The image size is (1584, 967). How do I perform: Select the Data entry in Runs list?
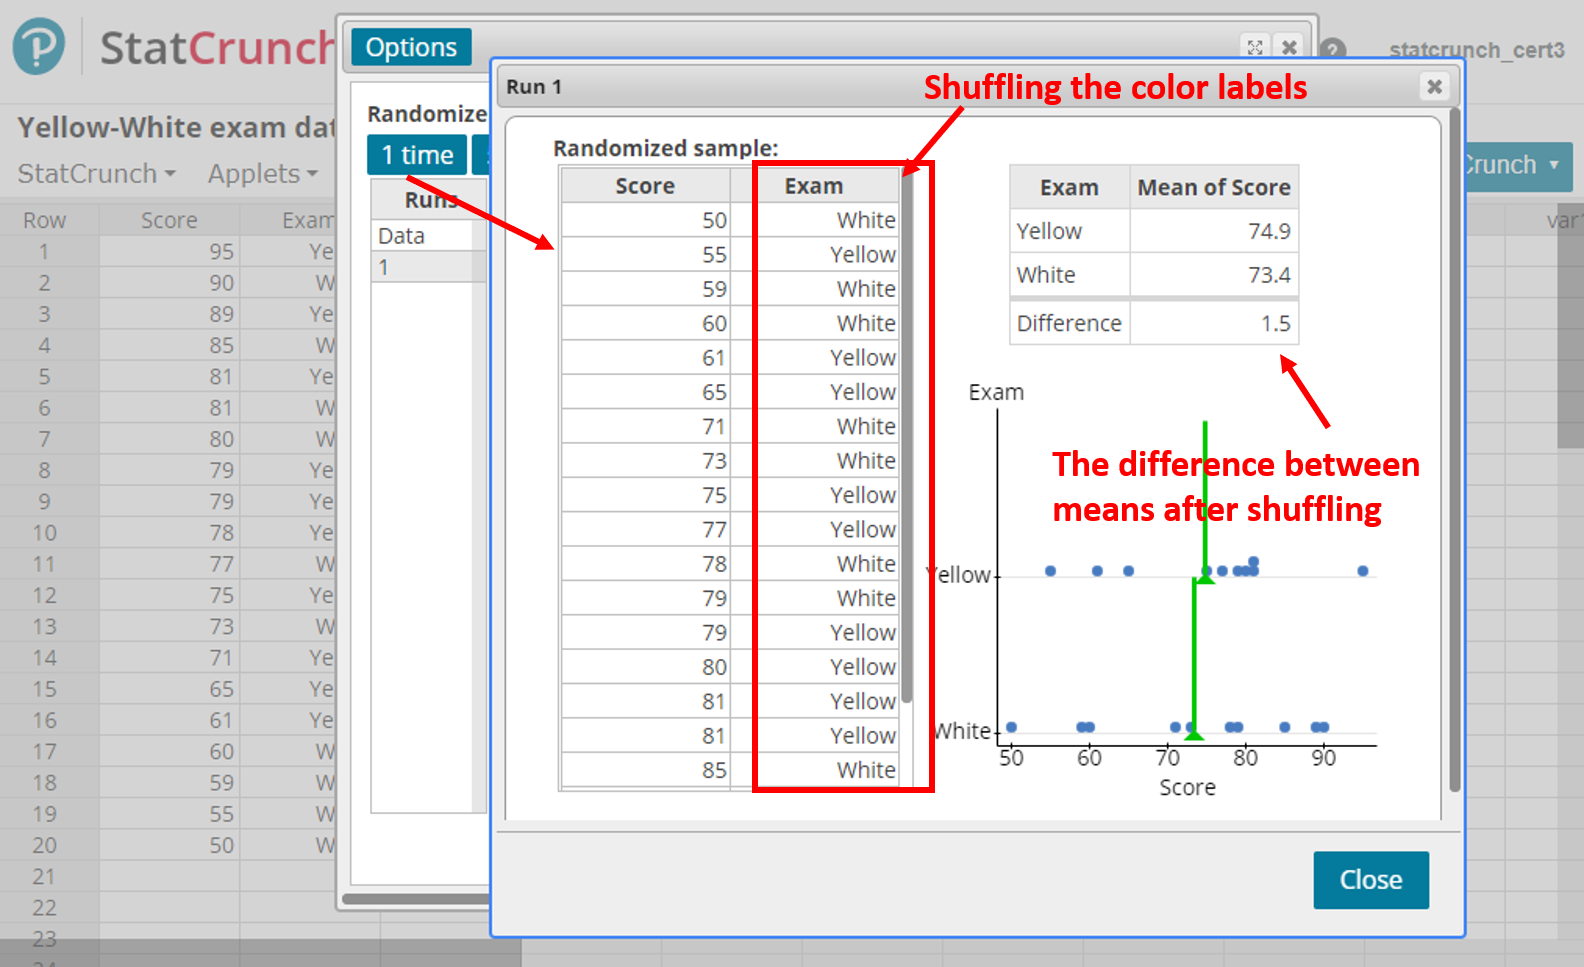[422, 236]
